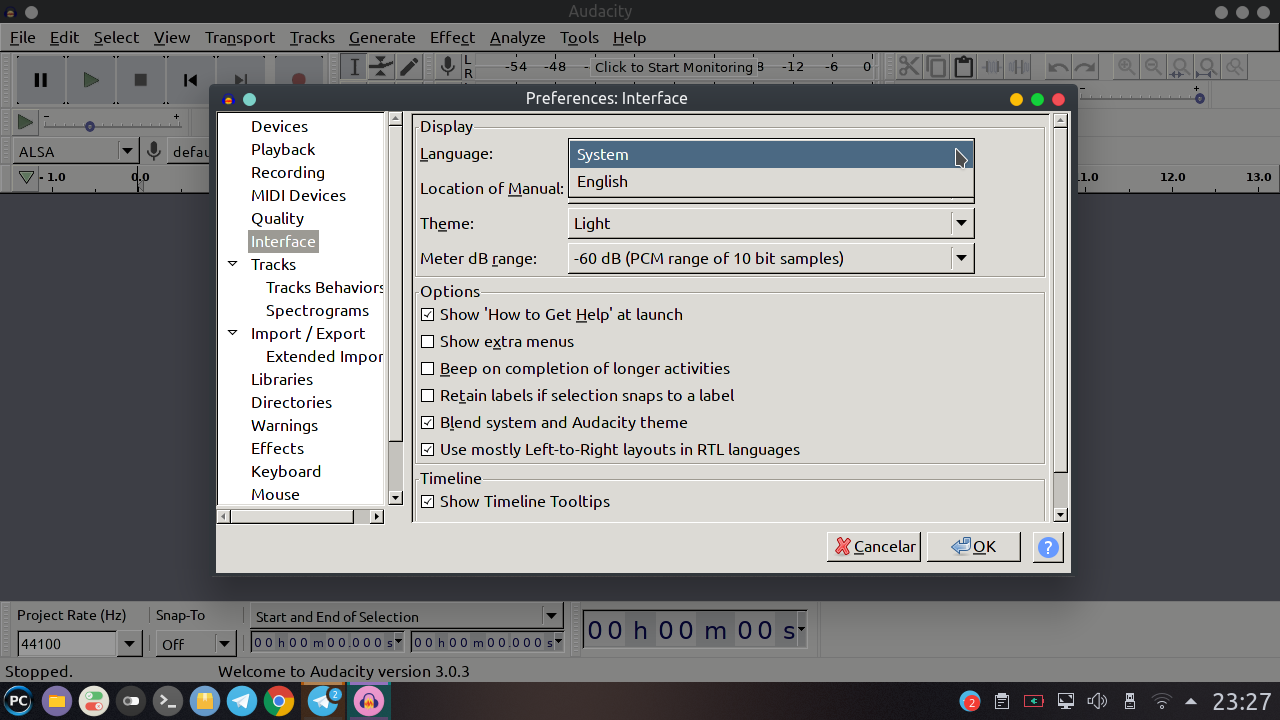The image size is (1280, 720).
Task: Click the Stop transport button
Action: coord(141,80)
